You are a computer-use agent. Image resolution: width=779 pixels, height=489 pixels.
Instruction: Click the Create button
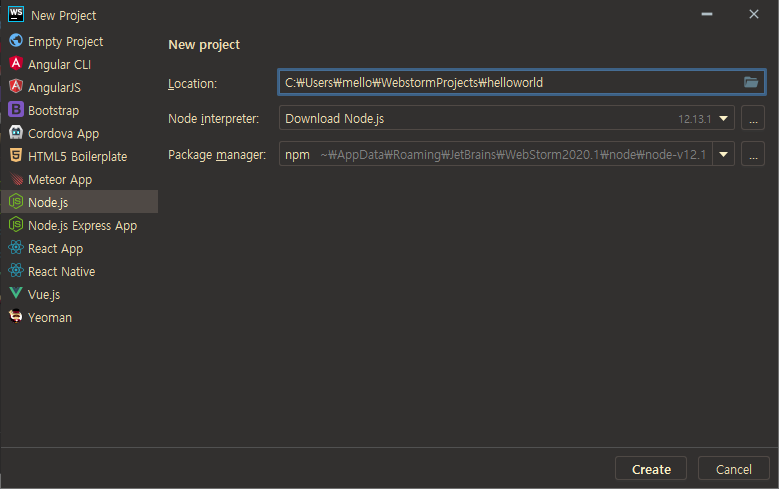coord(651,469)
